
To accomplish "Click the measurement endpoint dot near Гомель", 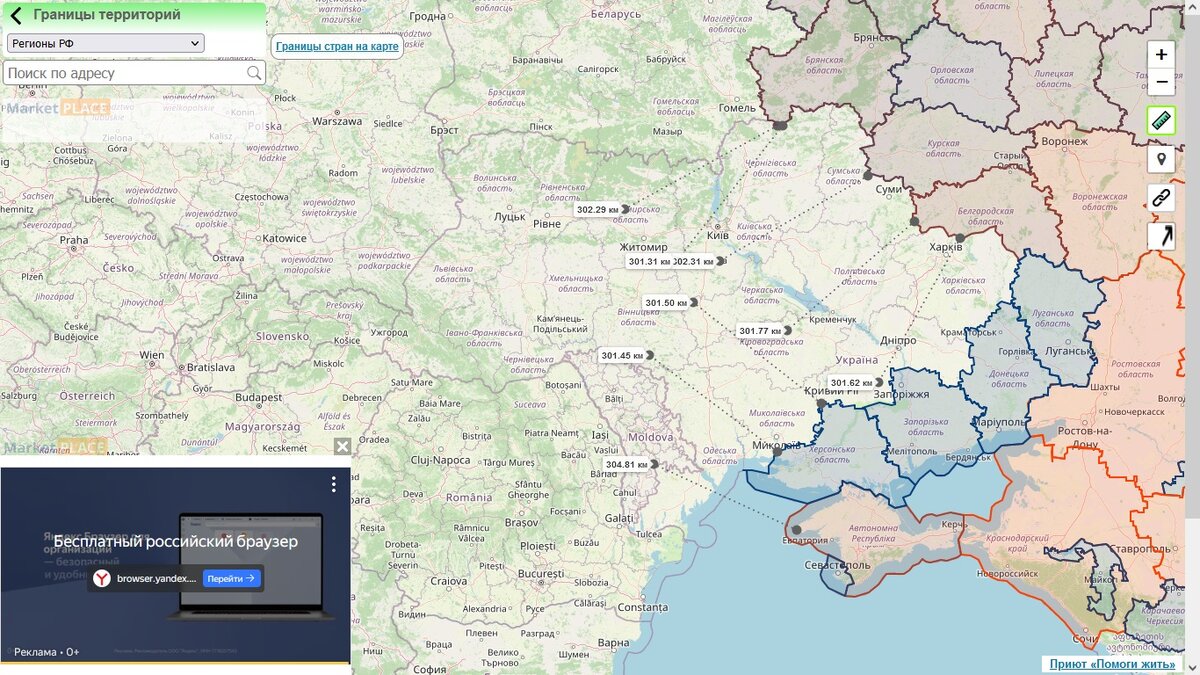I will [x=780, y=126].
